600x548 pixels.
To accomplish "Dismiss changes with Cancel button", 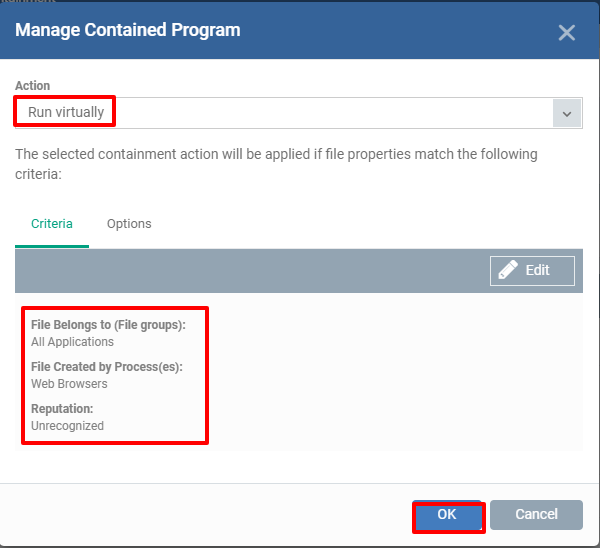I will (x=536, y=515).
